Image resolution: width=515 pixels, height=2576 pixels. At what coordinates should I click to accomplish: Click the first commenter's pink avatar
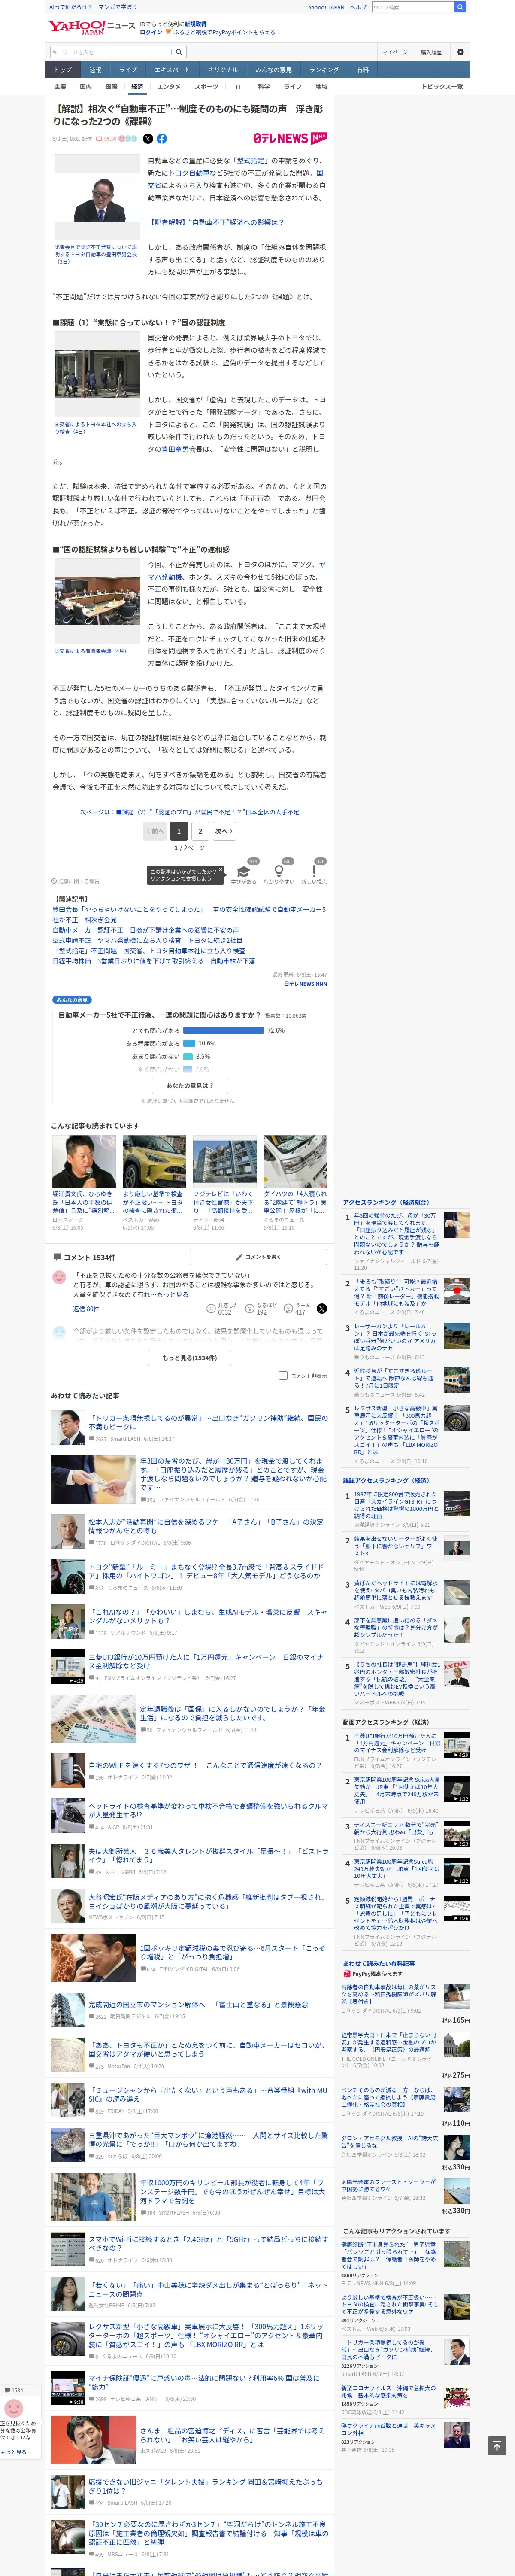tap(59, 1277)
